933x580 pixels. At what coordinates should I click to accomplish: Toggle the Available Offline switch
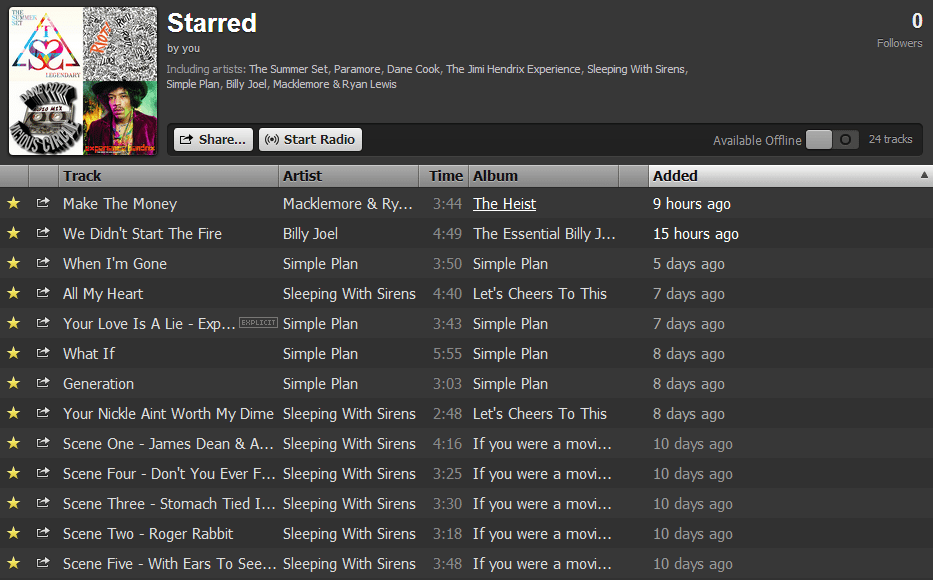point(832,140)
